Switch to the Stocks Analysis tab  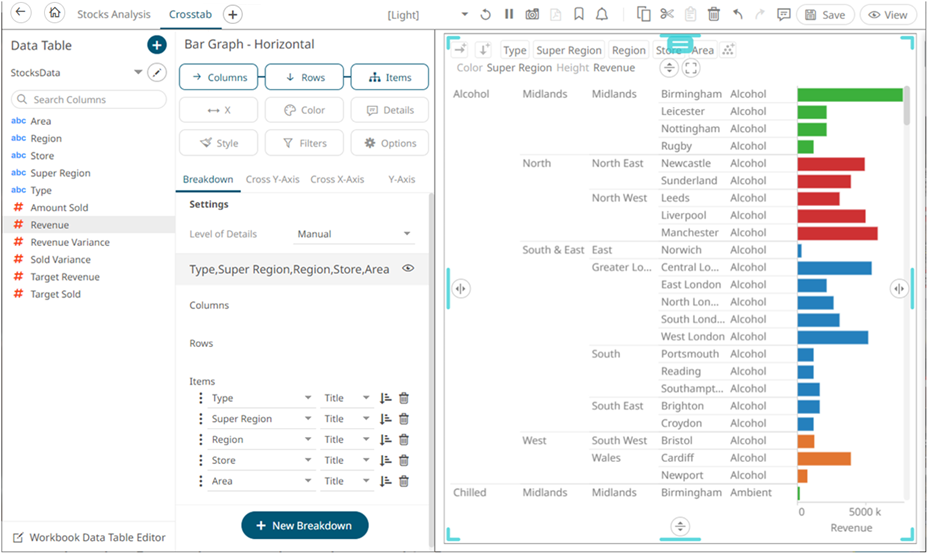(x=114, y=14)
